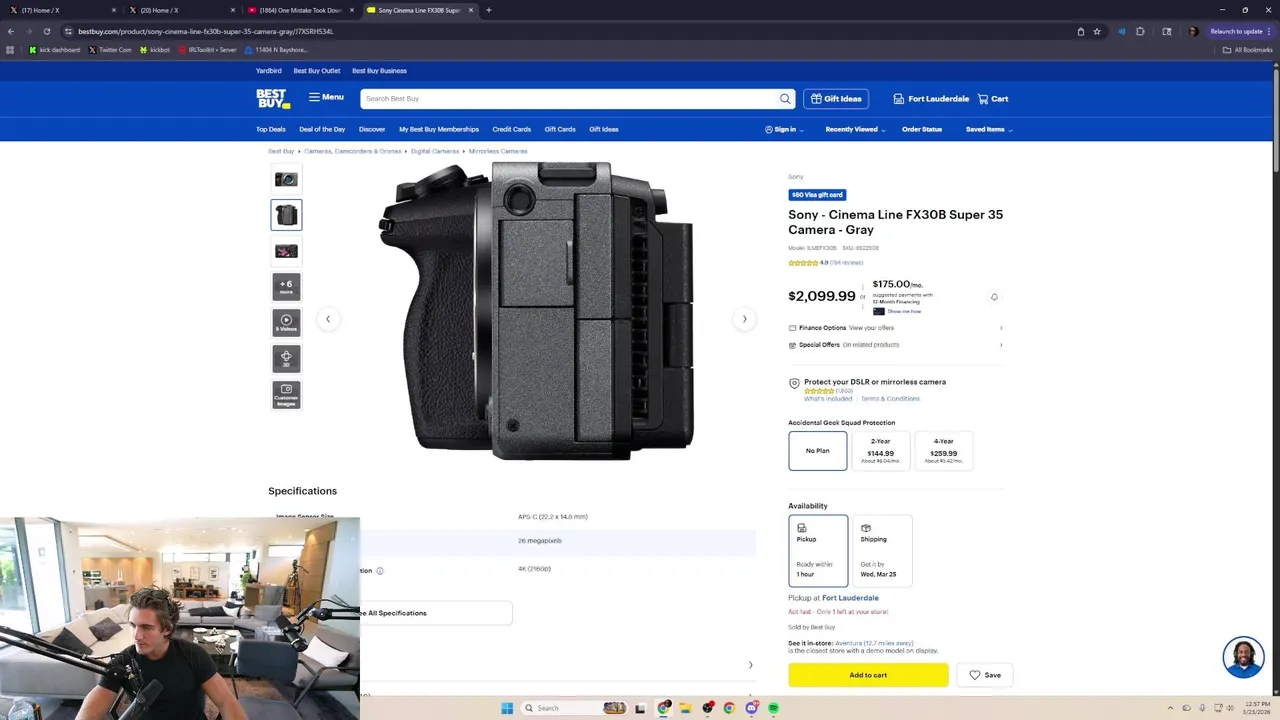The height and width of the screenshot is (720, 1280).
Task: Reload the page
Action: tap(46, 31)
